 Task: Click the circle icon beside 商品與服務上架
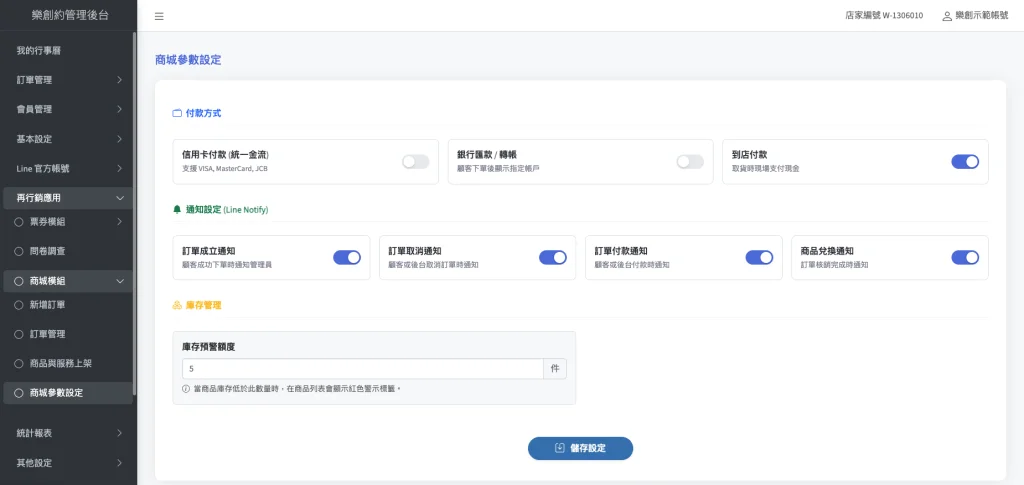[18, 363]
